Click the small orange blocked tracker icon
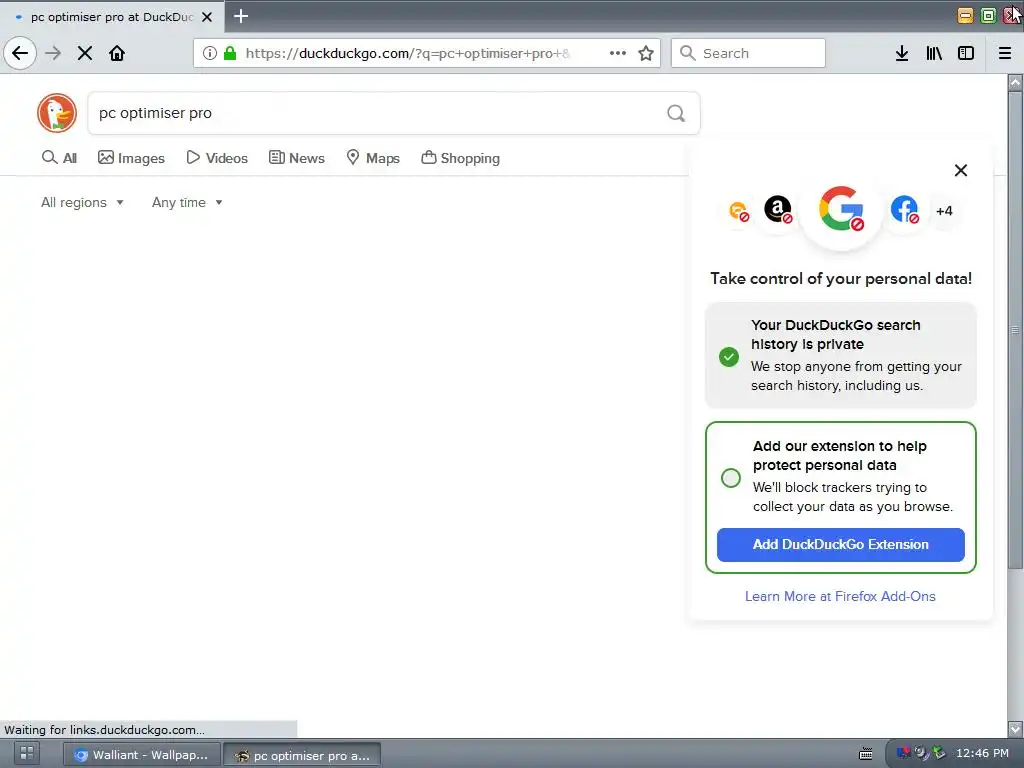The height and width of the screenshot is (768, 1024). [739, 211]
